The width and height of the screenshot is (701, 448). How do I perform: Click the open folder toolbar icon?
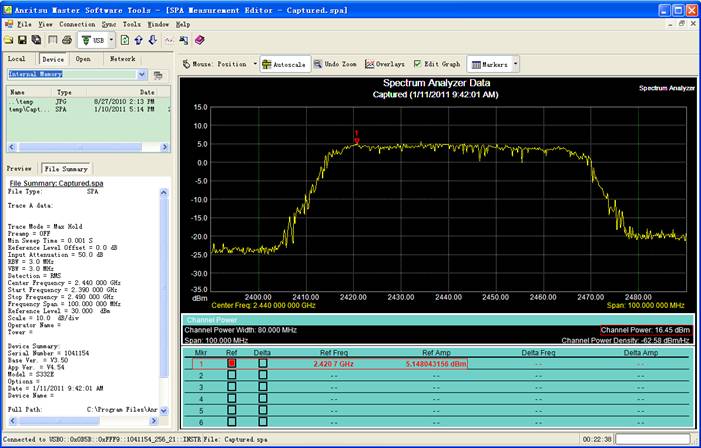(x=9, y=40)
